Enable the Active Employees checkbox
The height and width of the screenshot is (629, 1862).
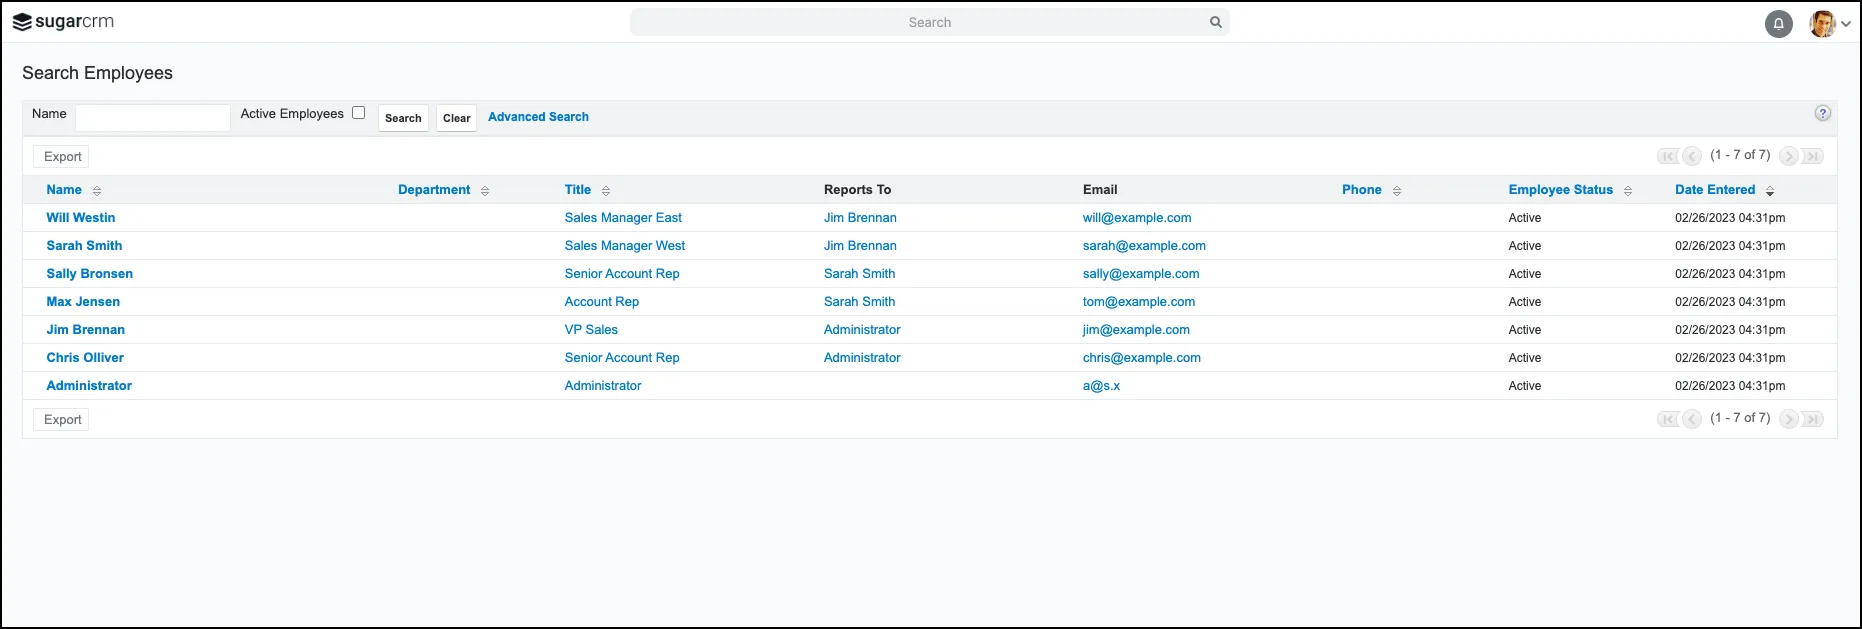pyautogui.click(x=358, y=113)
